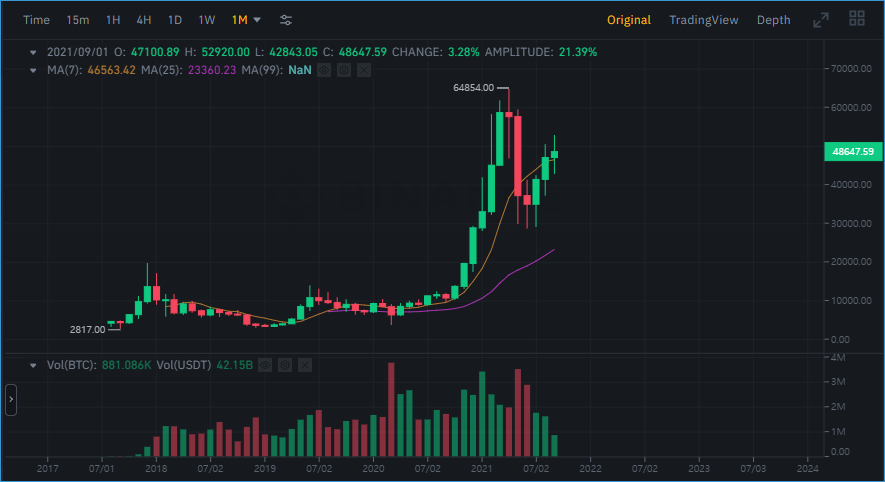
Task: Open MA indicator settings gear
Action: 344,70
